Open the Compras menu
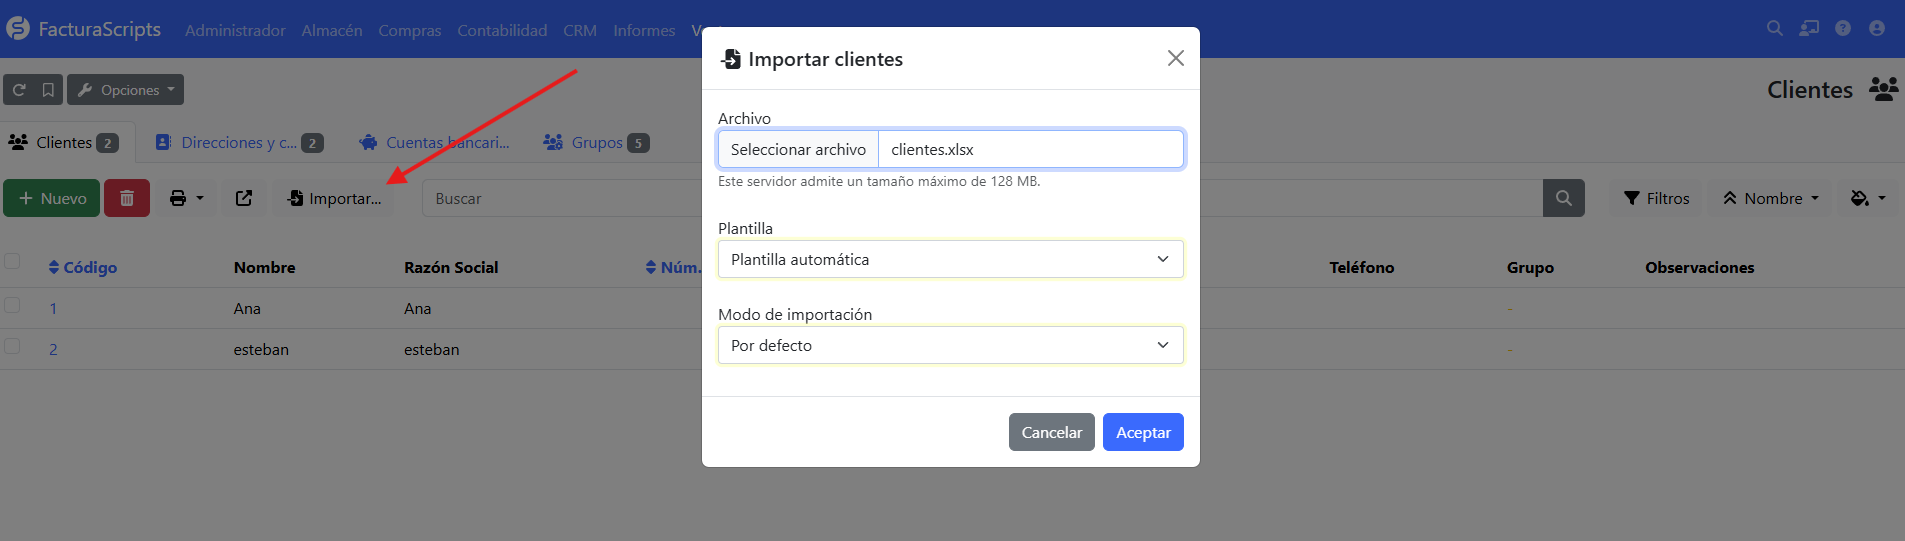The height and width of the screenshot is (541, 1905). pos(410,30)
